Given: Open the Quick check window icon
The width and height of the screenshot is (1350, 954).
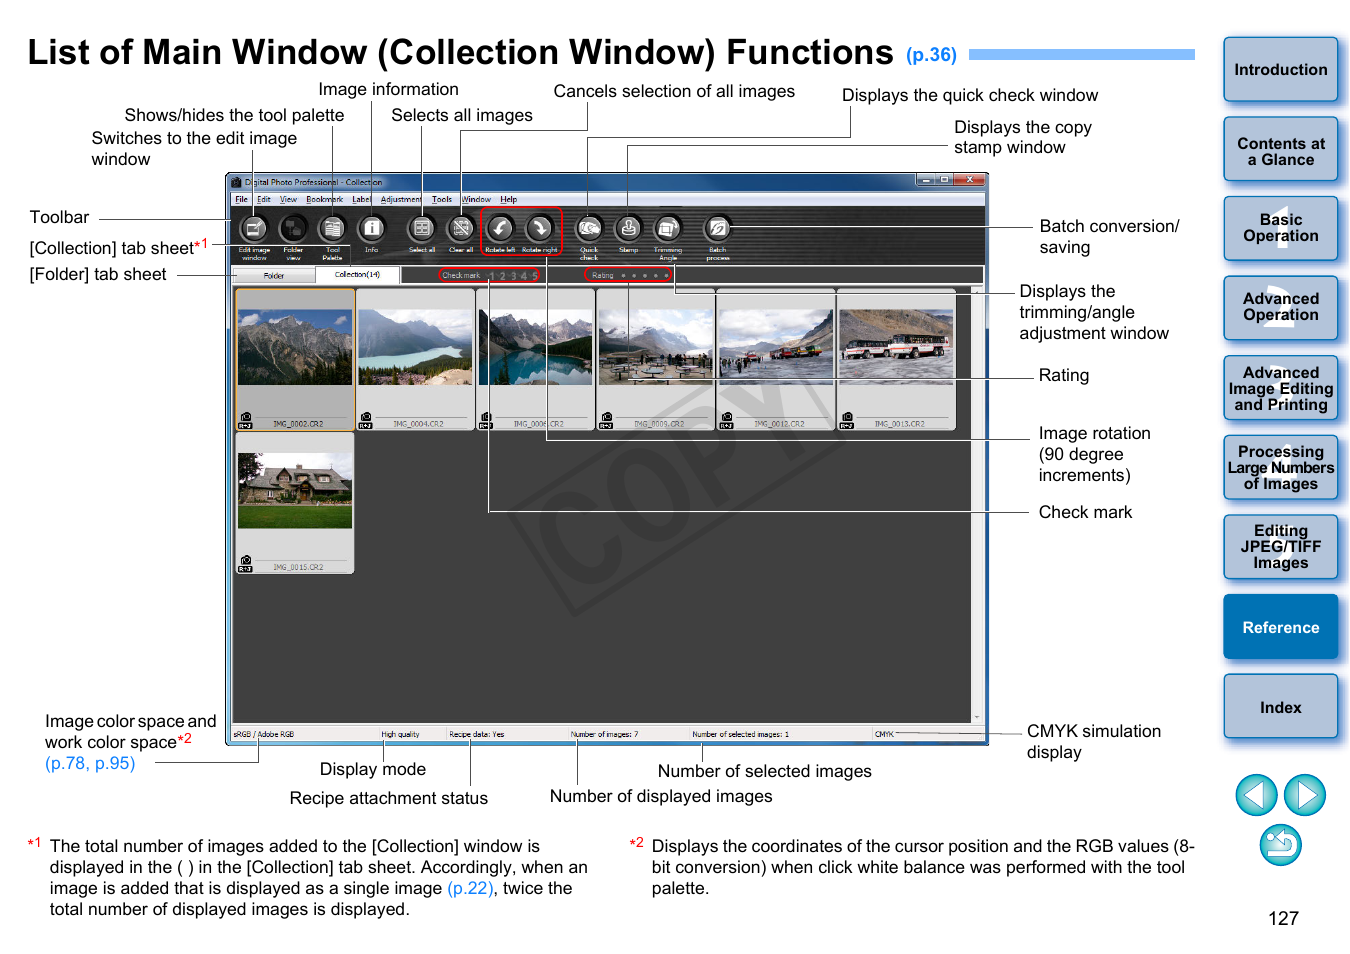Looking at the screenshot, I should [x=589, y=229].
